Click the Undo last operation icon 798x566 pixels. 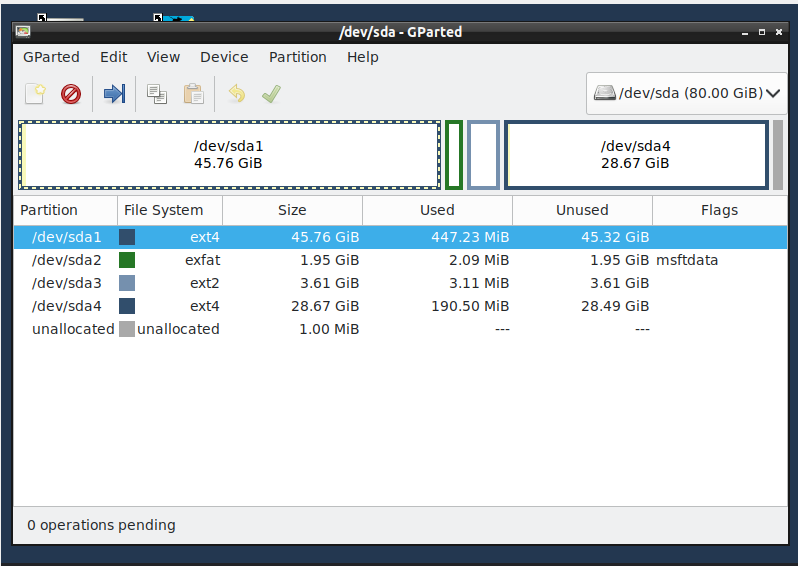click(x=236, y=94)
